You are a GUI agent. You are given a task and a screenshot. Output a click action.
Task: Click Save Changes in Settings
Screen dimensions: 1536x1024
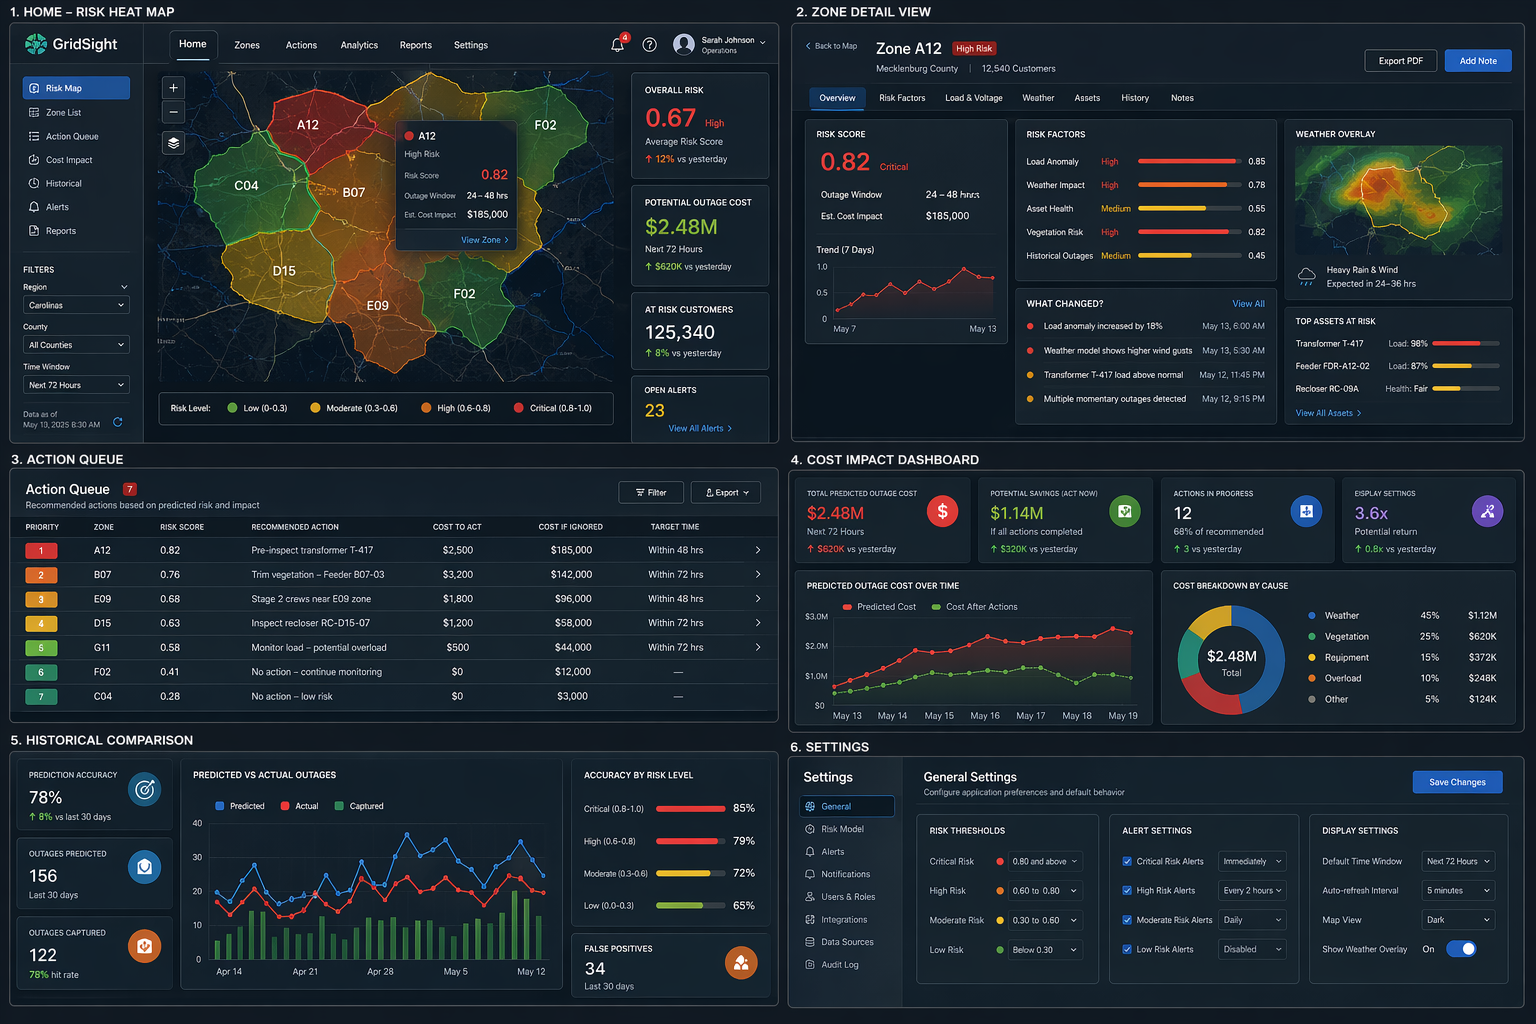pos(1457,782)
